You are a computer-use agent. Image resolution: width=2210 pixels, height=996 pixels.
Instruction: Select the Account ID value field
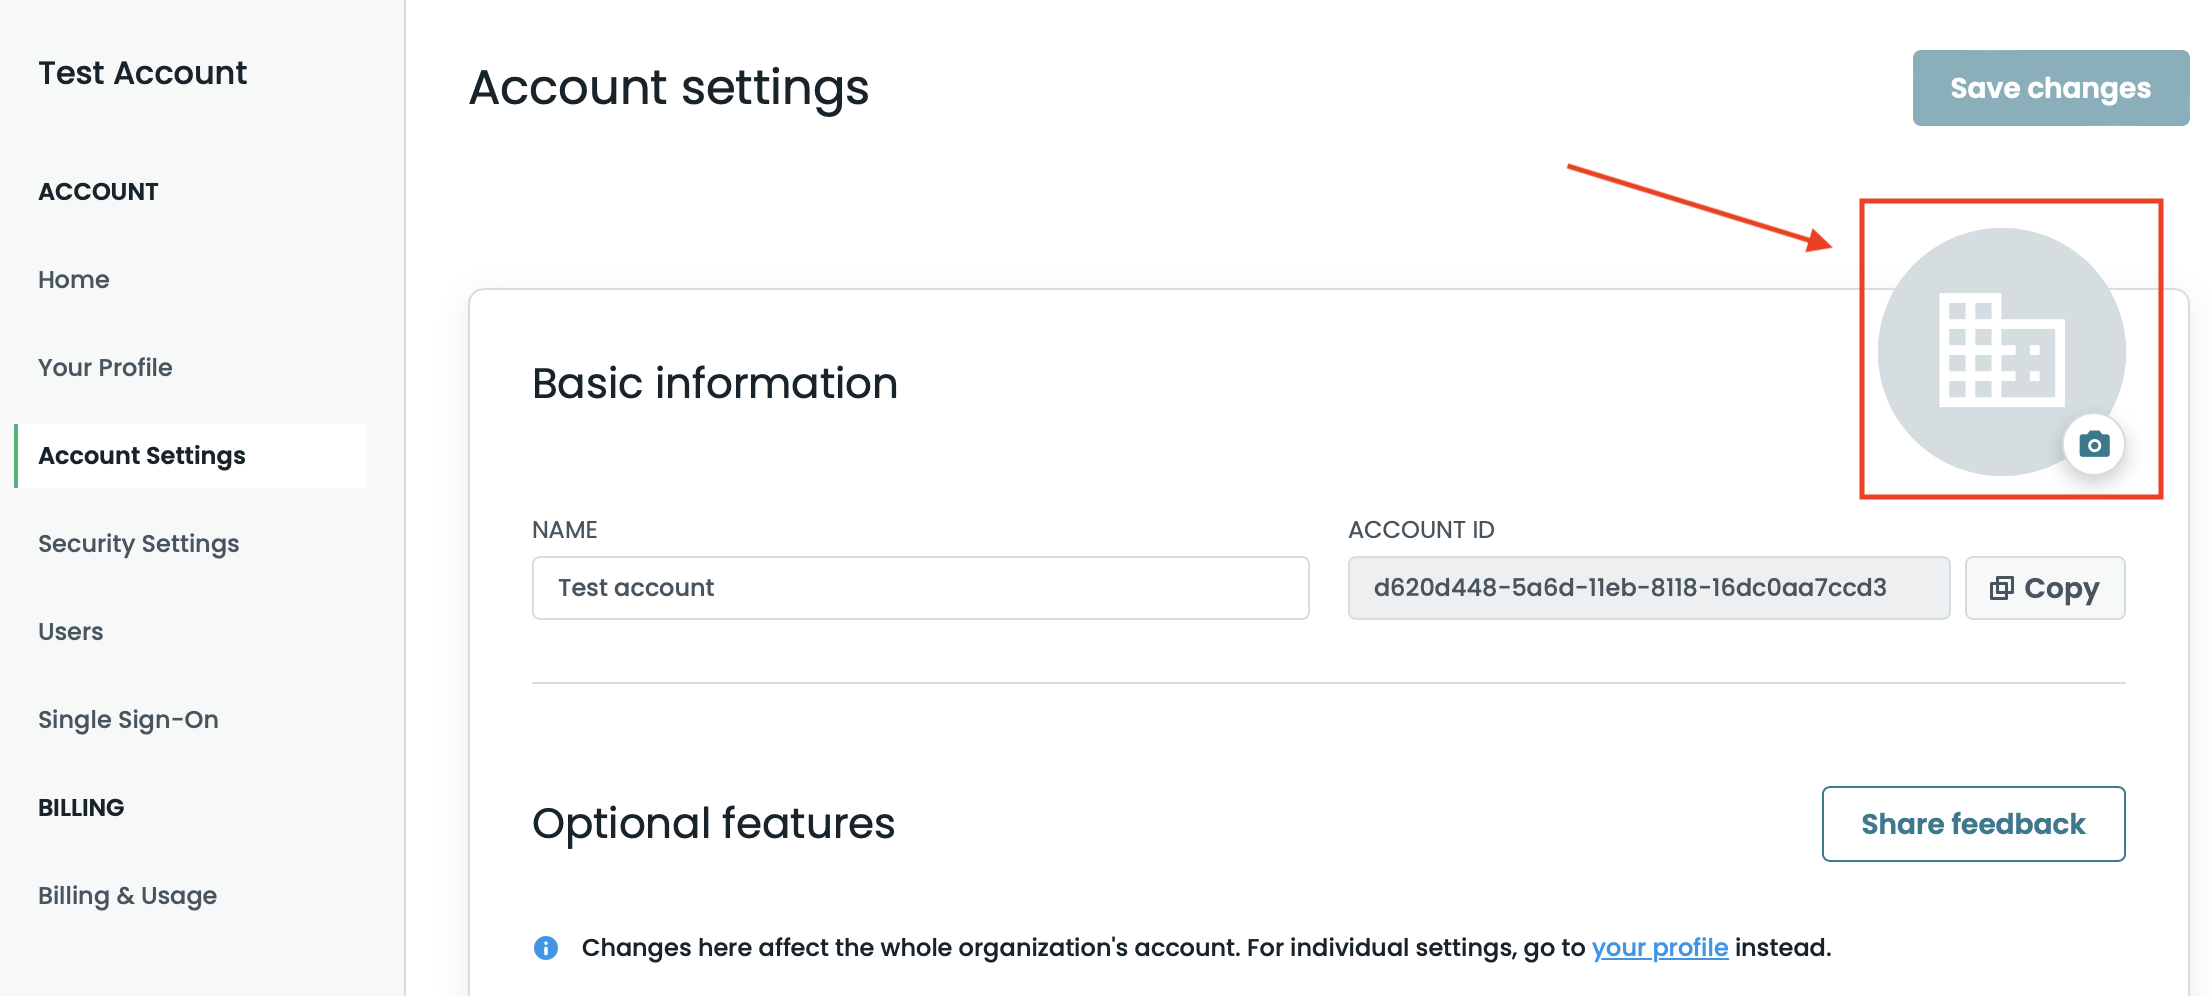coord(1648,588)
